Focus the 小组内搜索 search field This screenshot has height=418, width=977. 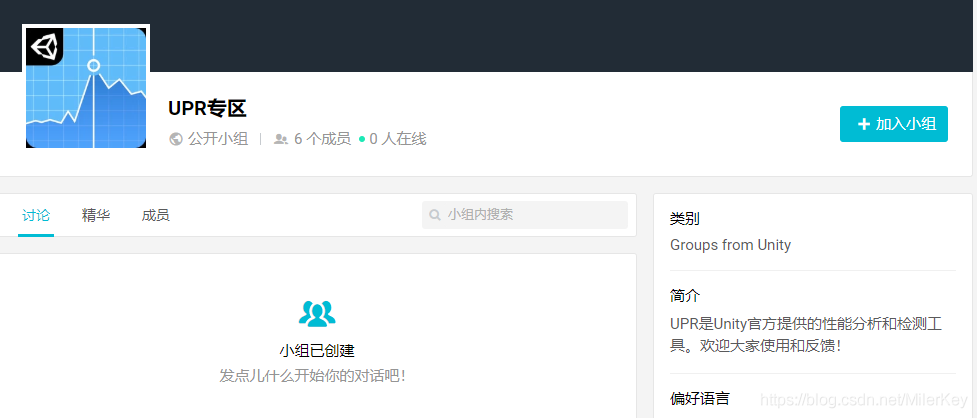click(525, 215)
